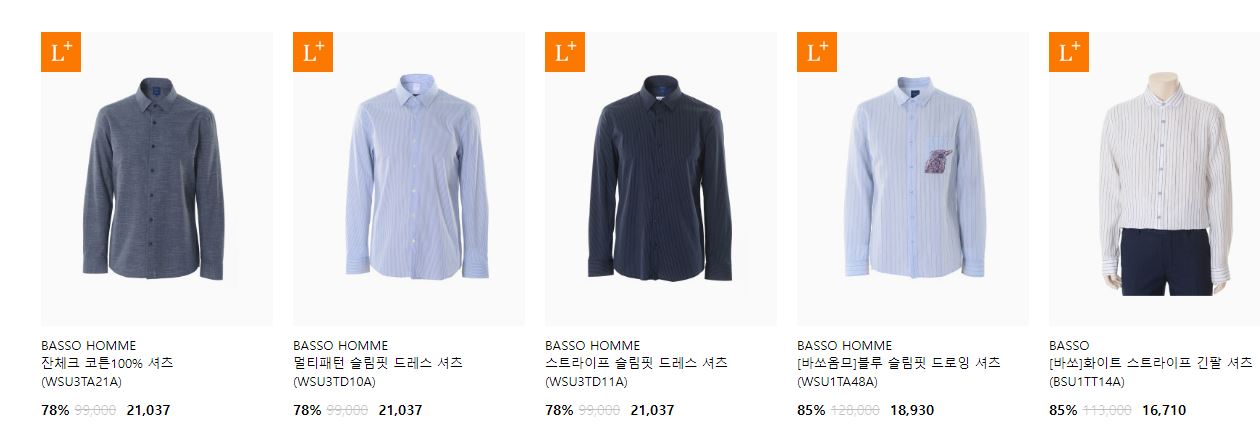This screenshot has width=1260, height=443.
Task: Open the gray check cotton shirt image
Action: (x=157, y=179)
